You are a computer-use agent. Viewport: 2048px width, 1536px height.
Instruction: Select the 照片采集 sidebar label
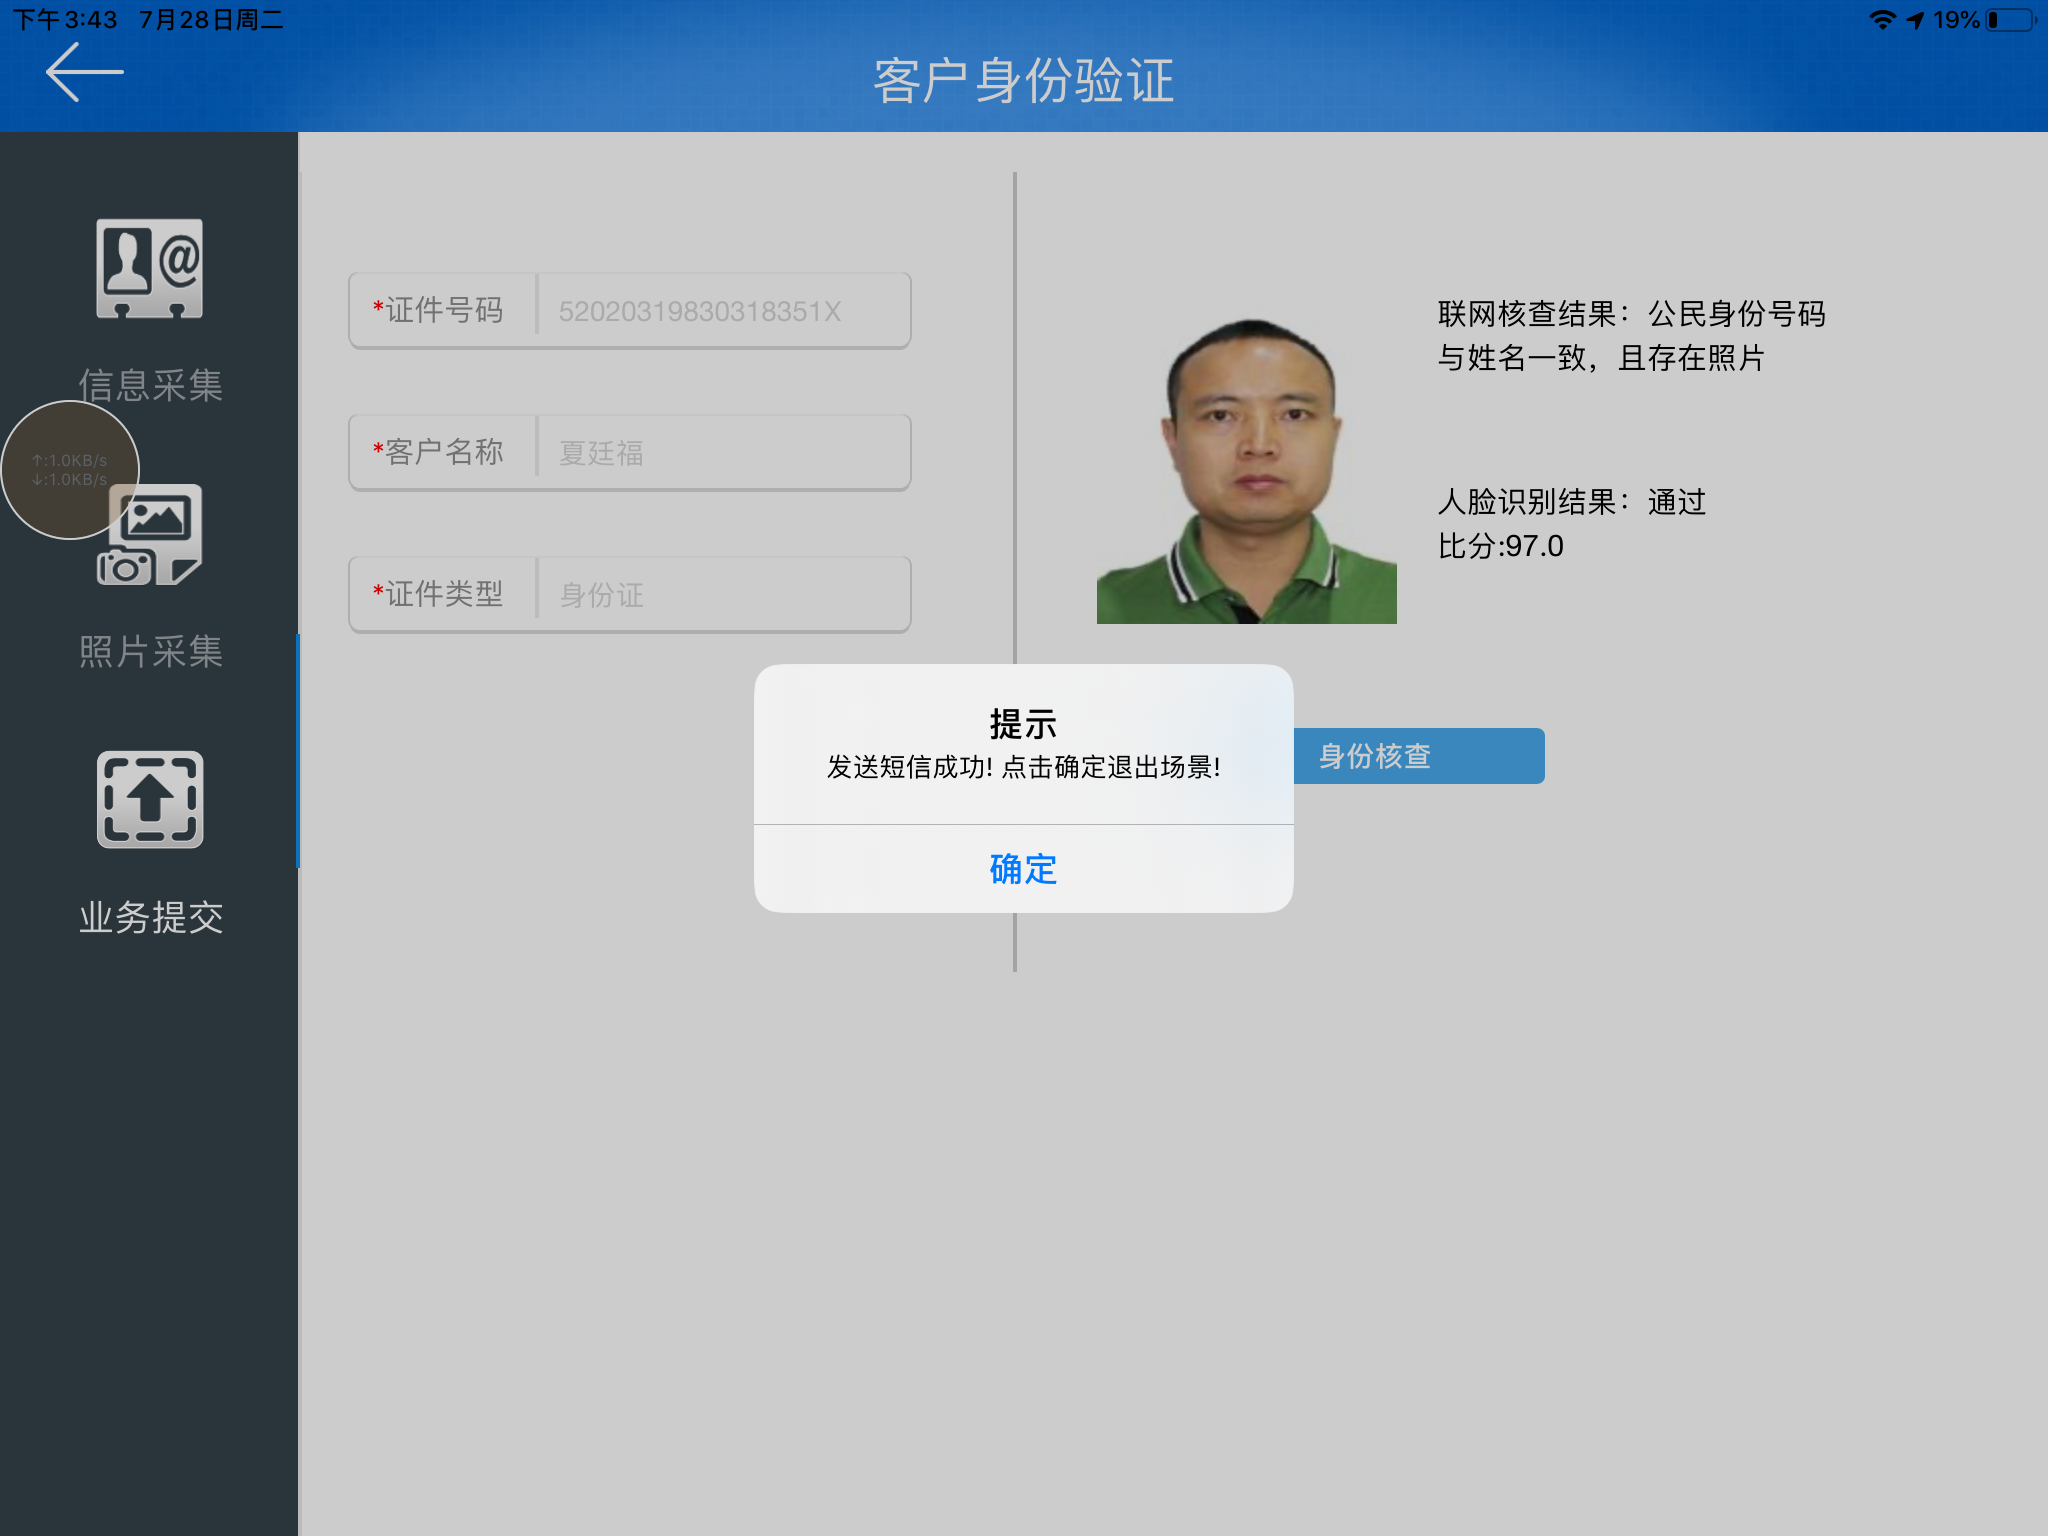click(x=150, y=651)
